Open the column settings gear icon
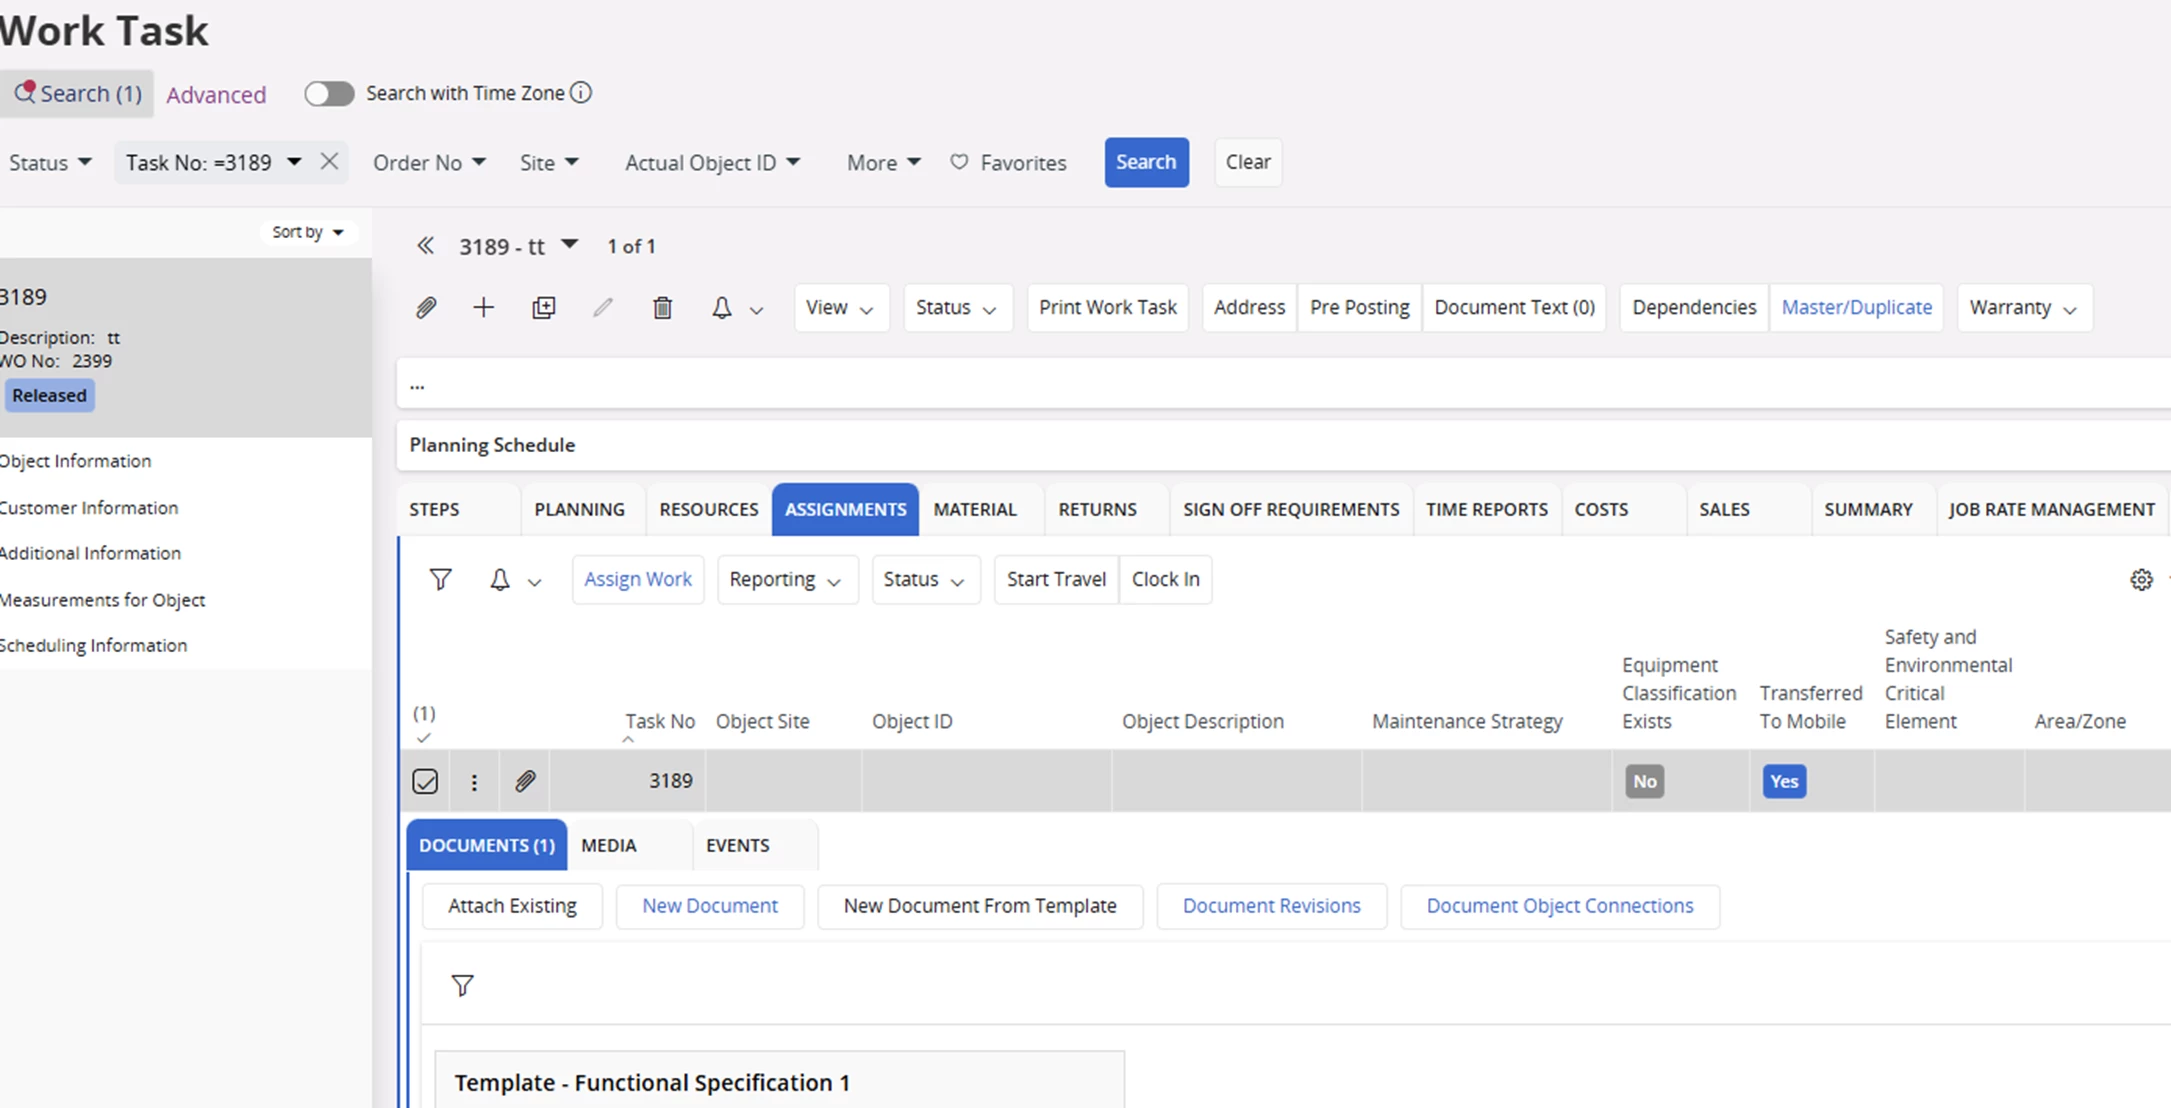This screenshot has height=1108, width=2171. pos(2140,580)
